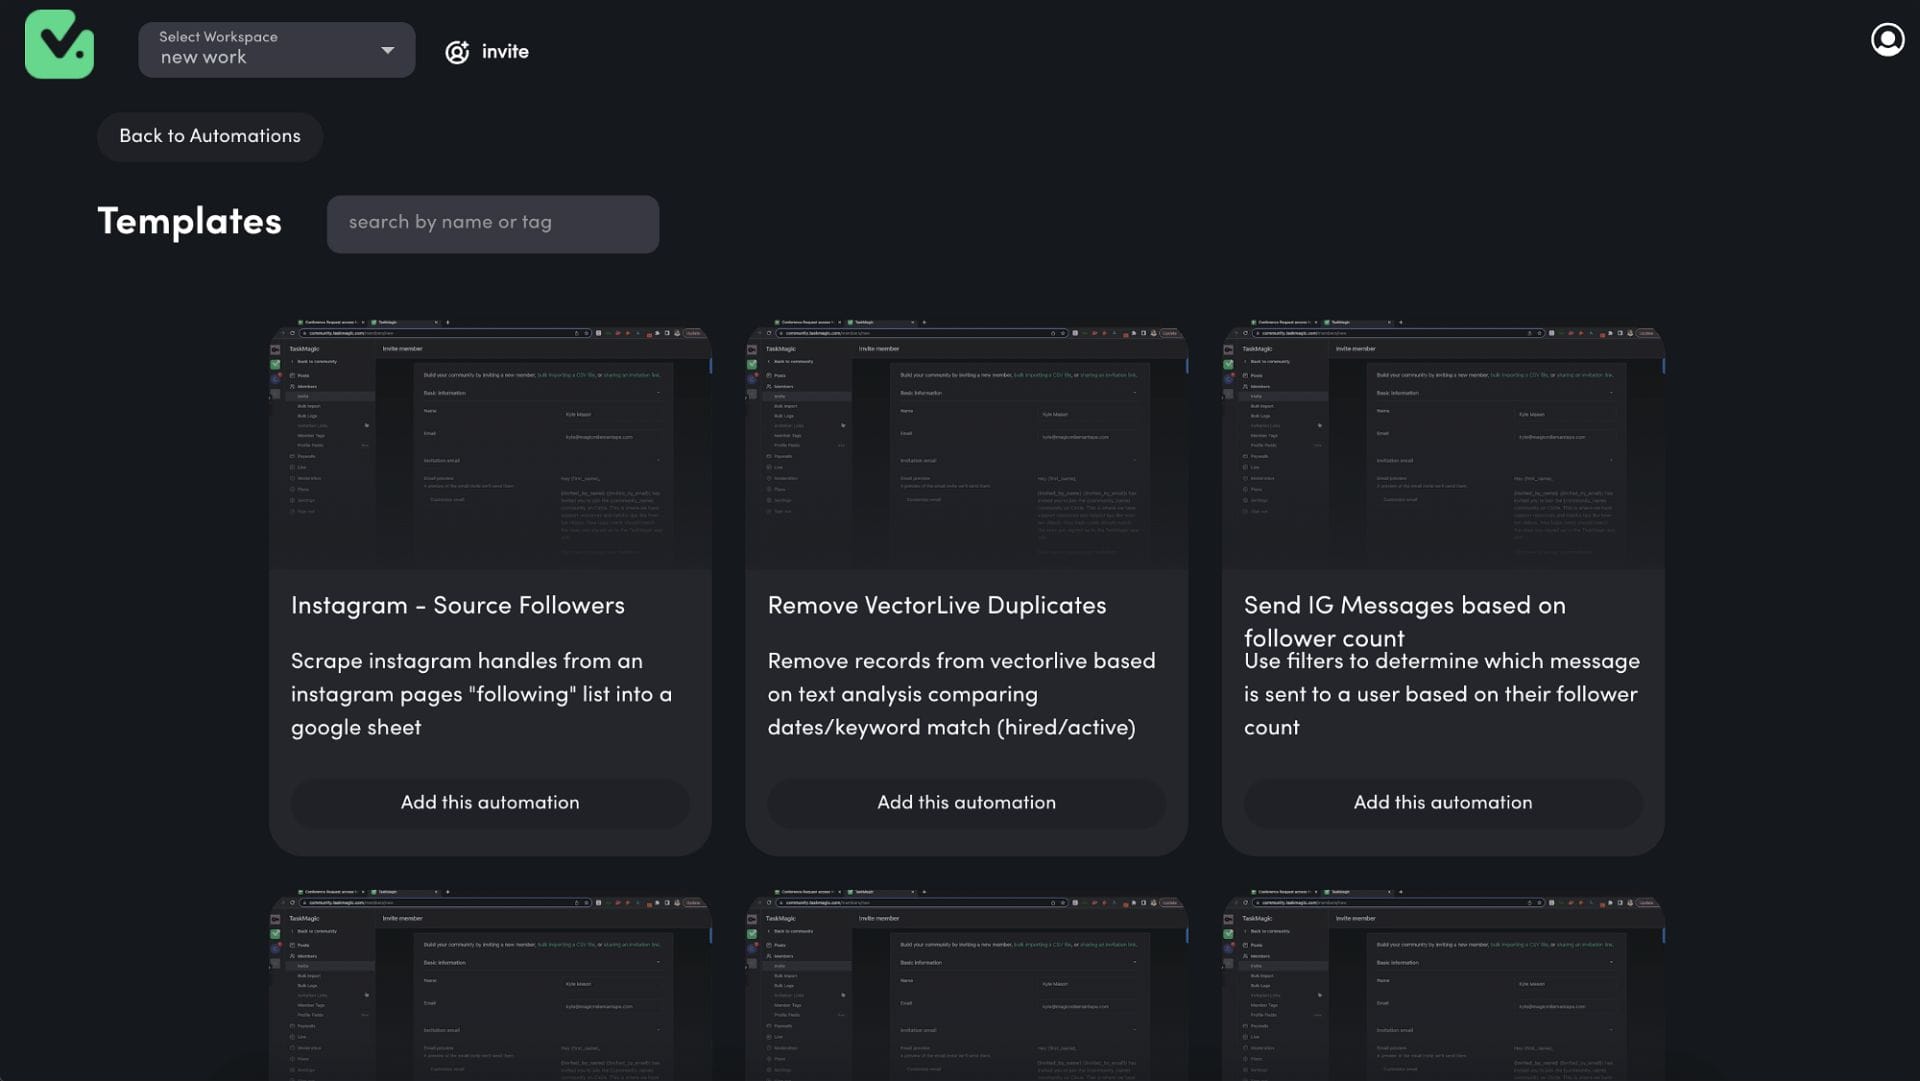Add the Remove VectorLive Duplicates automation

point(966,803)
